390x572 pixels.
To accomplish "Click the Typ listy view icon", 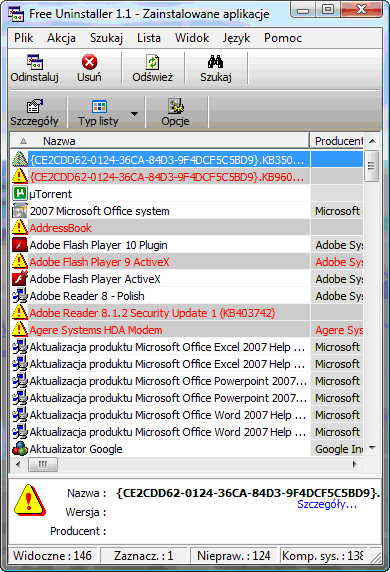I will coord(99,106).
